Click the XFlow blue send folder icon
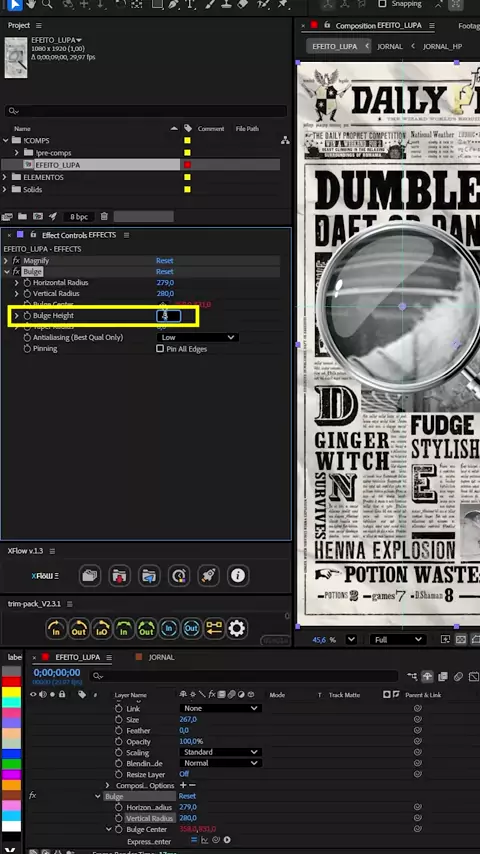Viewport: 480px width, 854px height. pyautogui.click(x=149, y=575)
